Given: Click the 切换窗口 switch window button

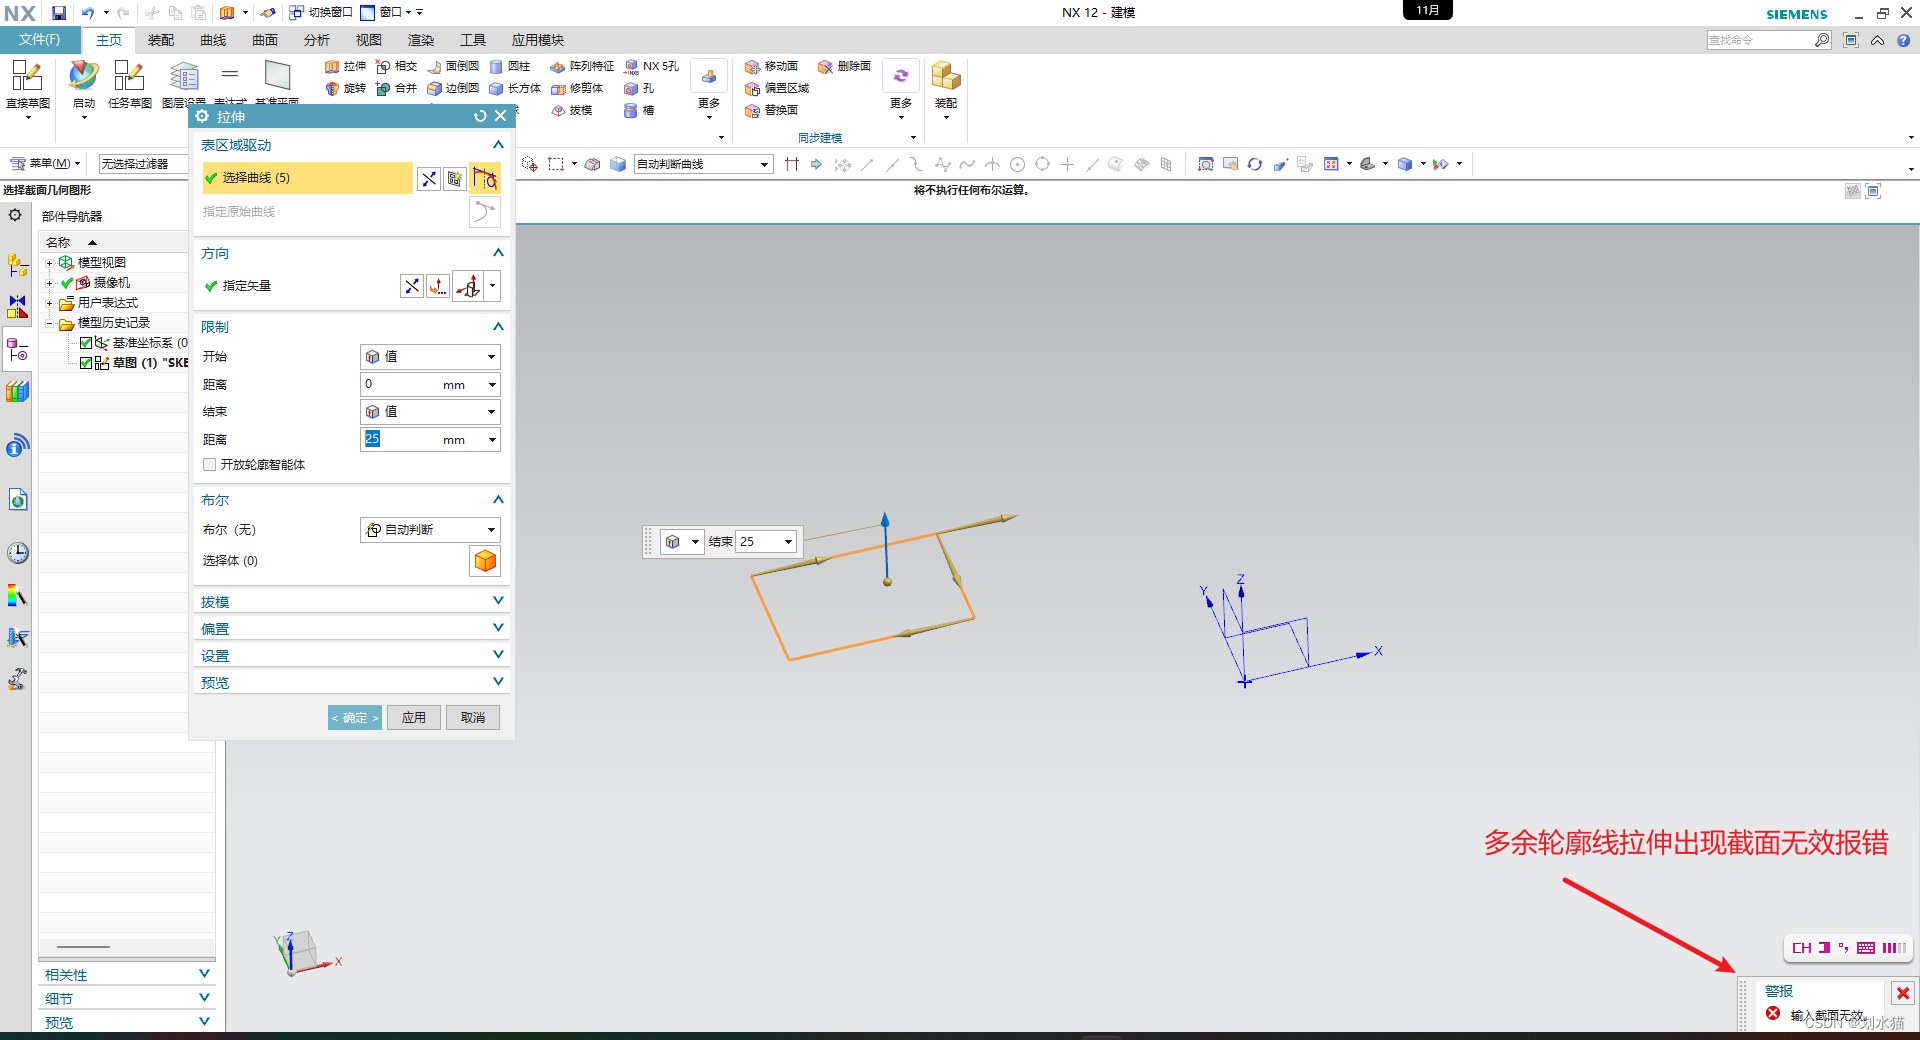Looking at the screenshot, I should (x=321, y=13).
